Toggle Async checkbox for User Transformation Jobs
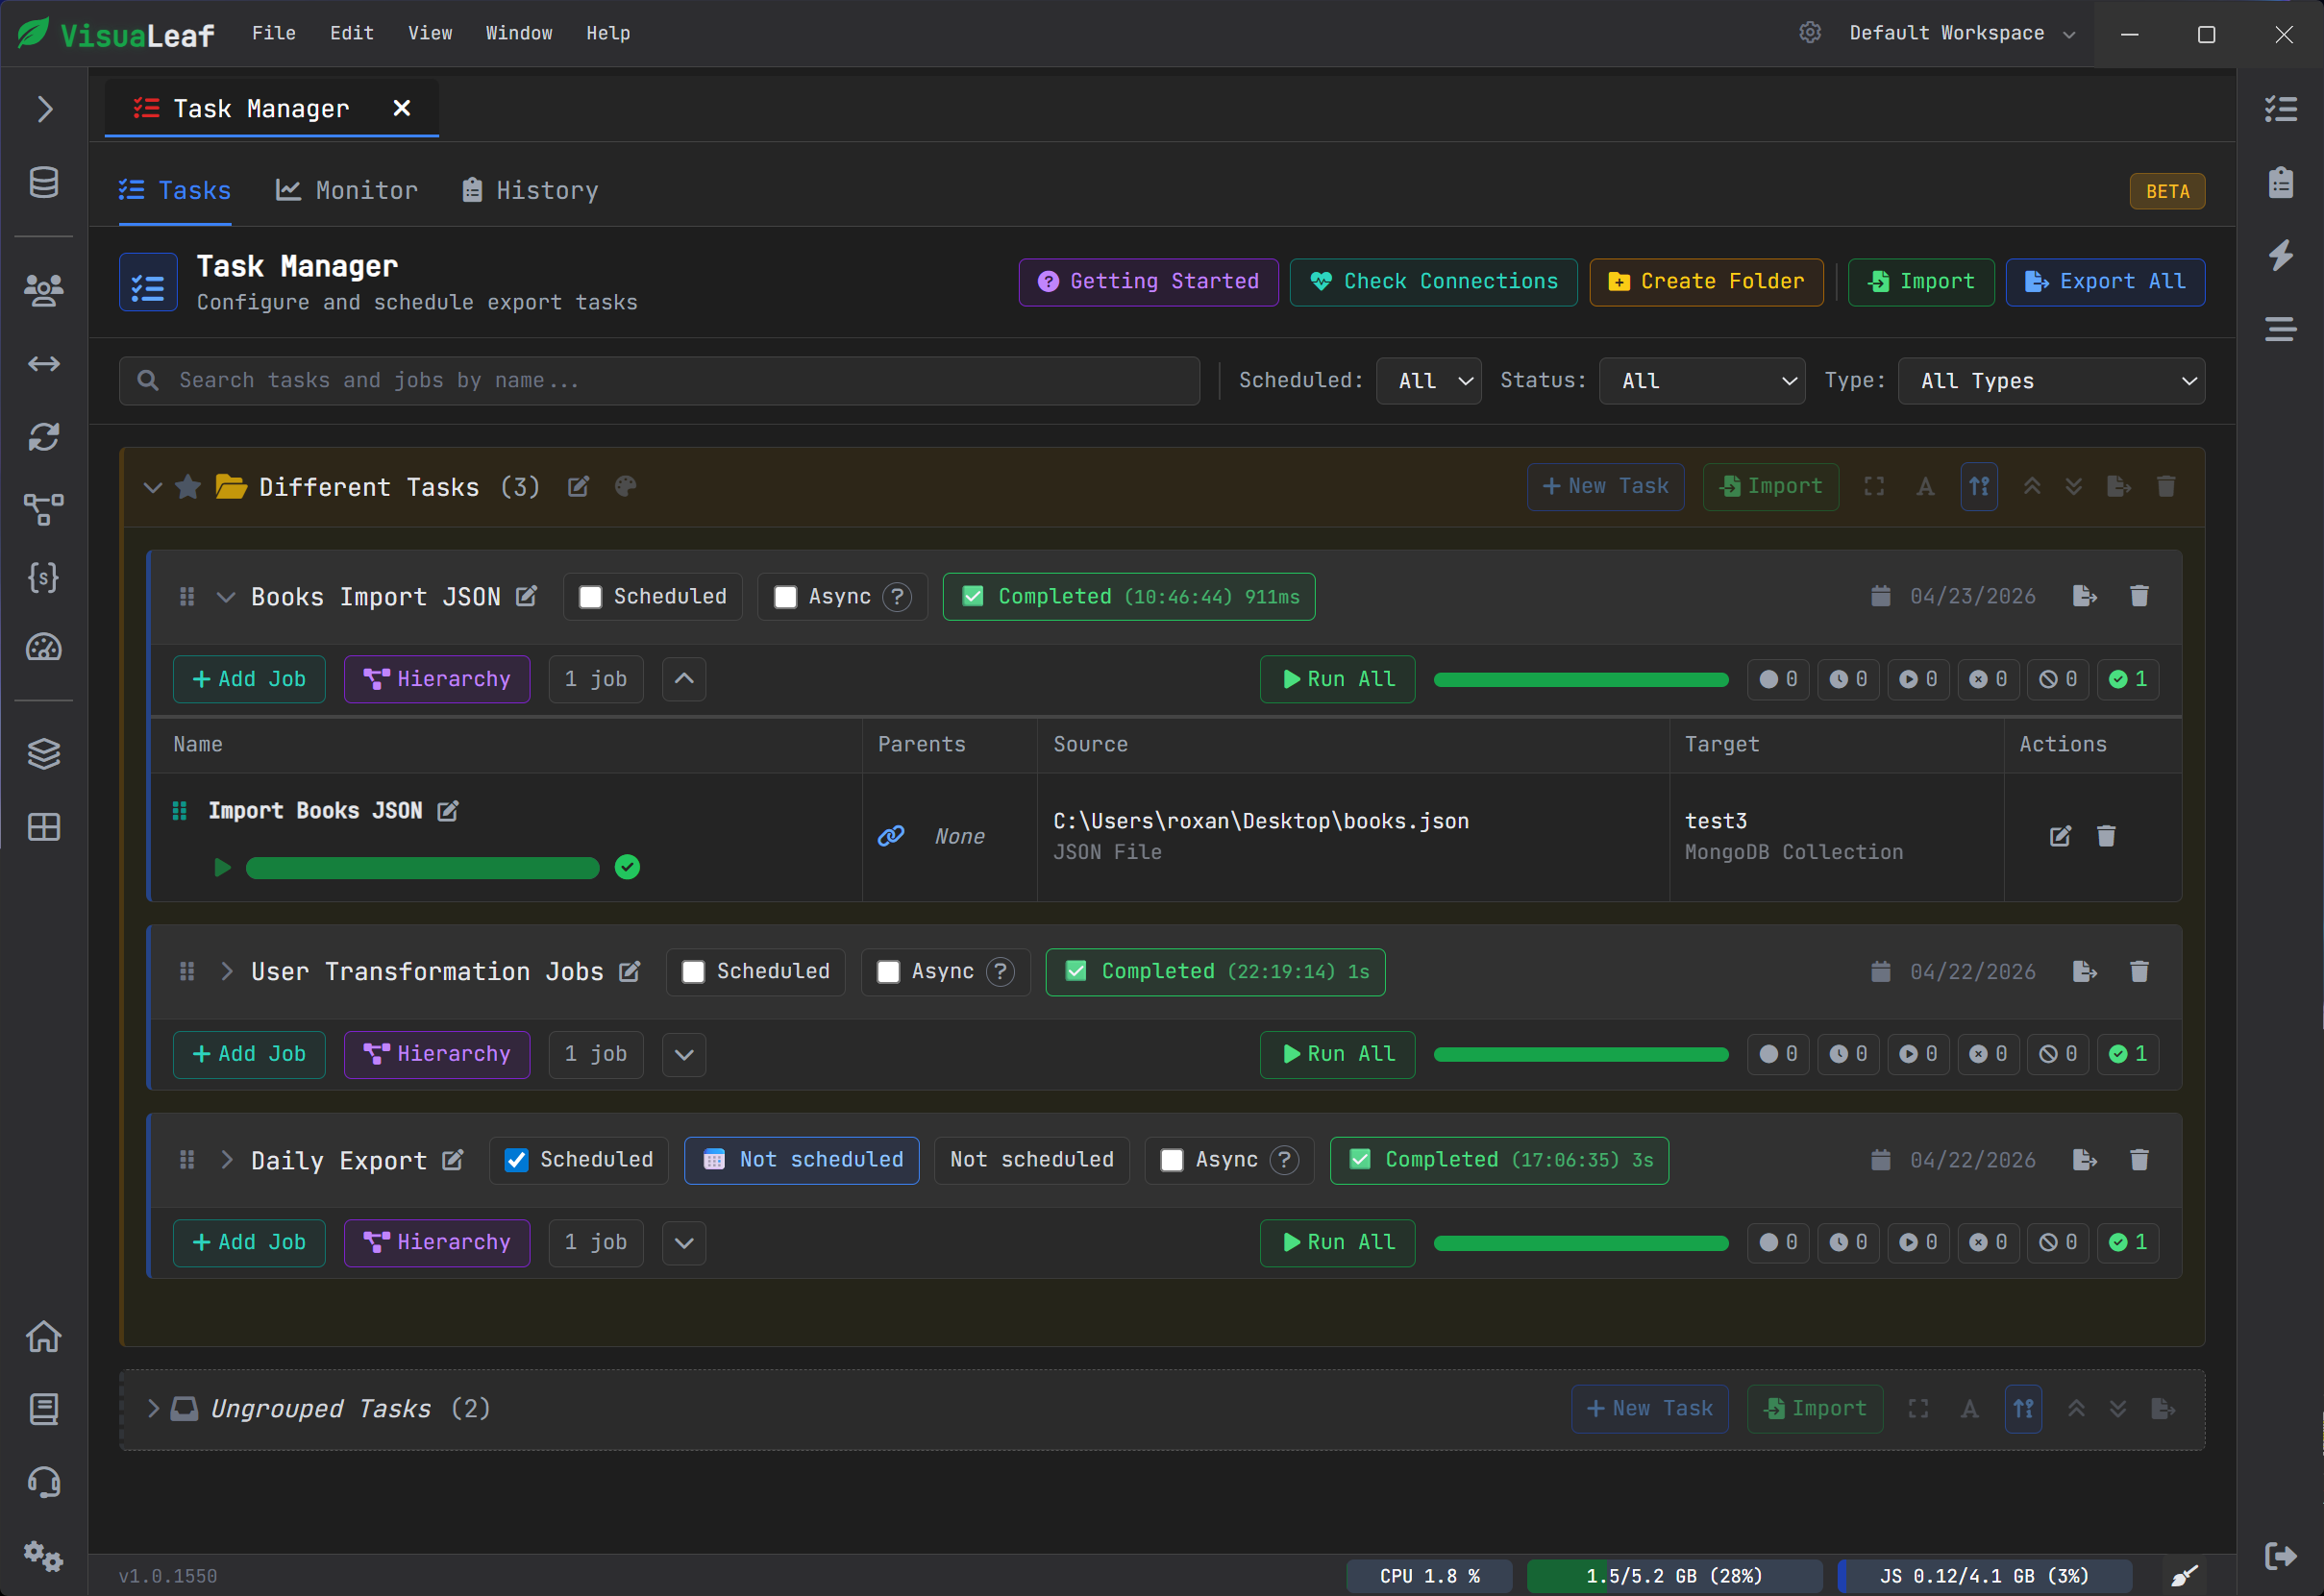Viewport: 2324px width, 1596px height. coord(888,972)
